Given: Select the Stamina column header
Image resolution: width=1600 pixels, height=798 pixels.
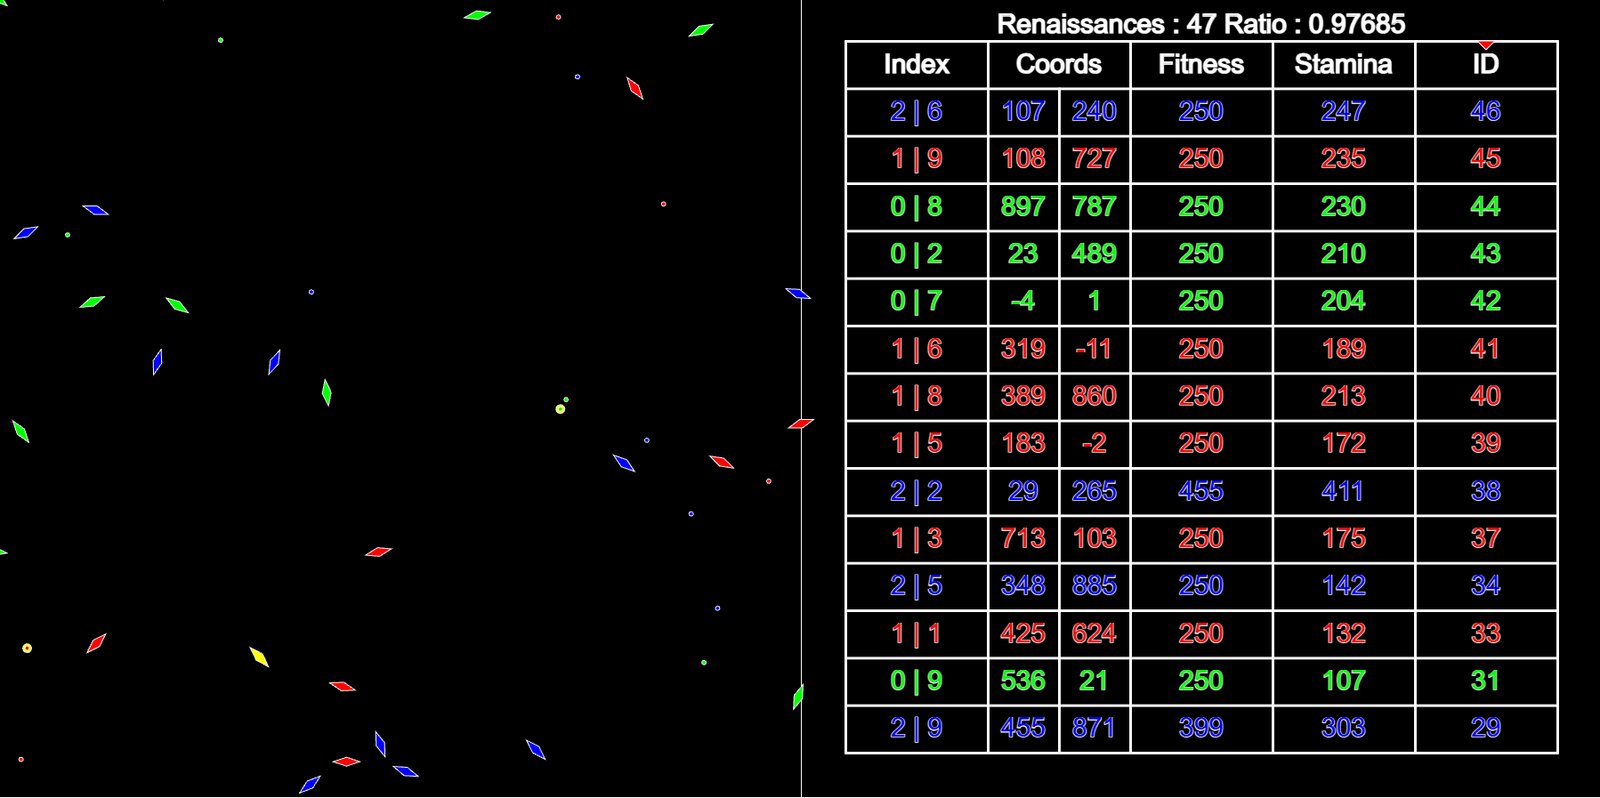Looking at the screenshot, I should [1343, 64].
